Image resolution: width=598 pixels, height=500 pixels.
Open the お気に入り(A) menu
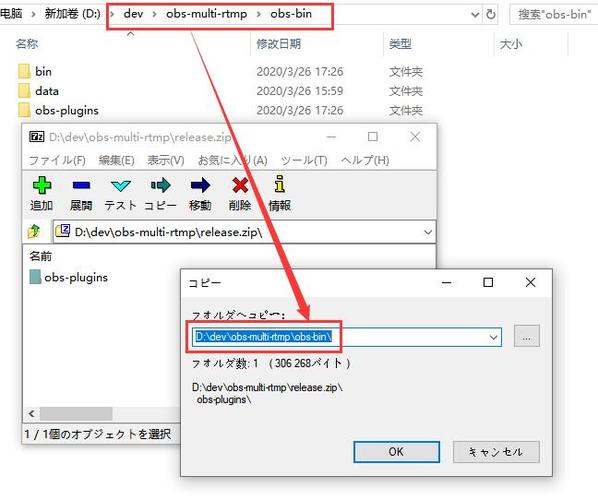232,160
